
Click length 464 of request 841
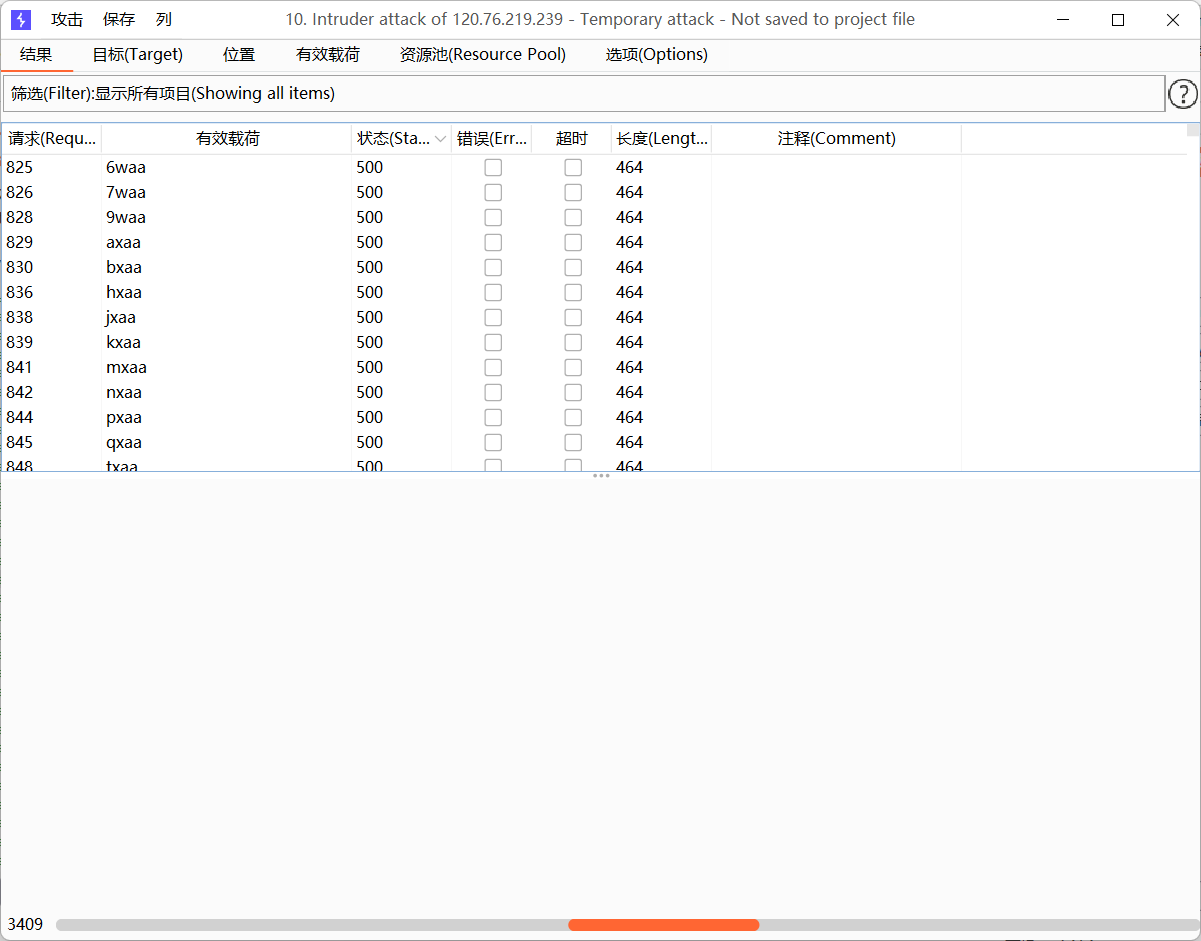[630, 368]
